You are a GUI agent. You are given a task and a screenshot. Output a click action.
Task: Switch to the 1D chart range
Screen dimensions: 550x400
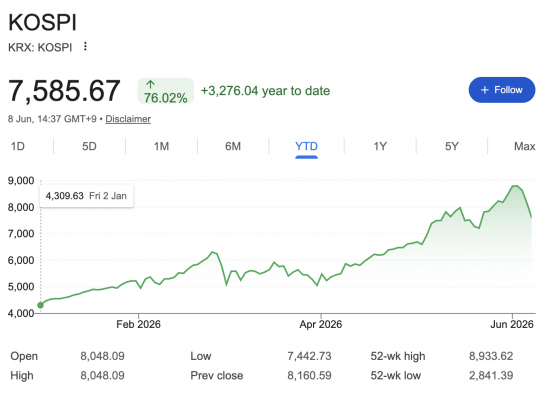[18, 146]
